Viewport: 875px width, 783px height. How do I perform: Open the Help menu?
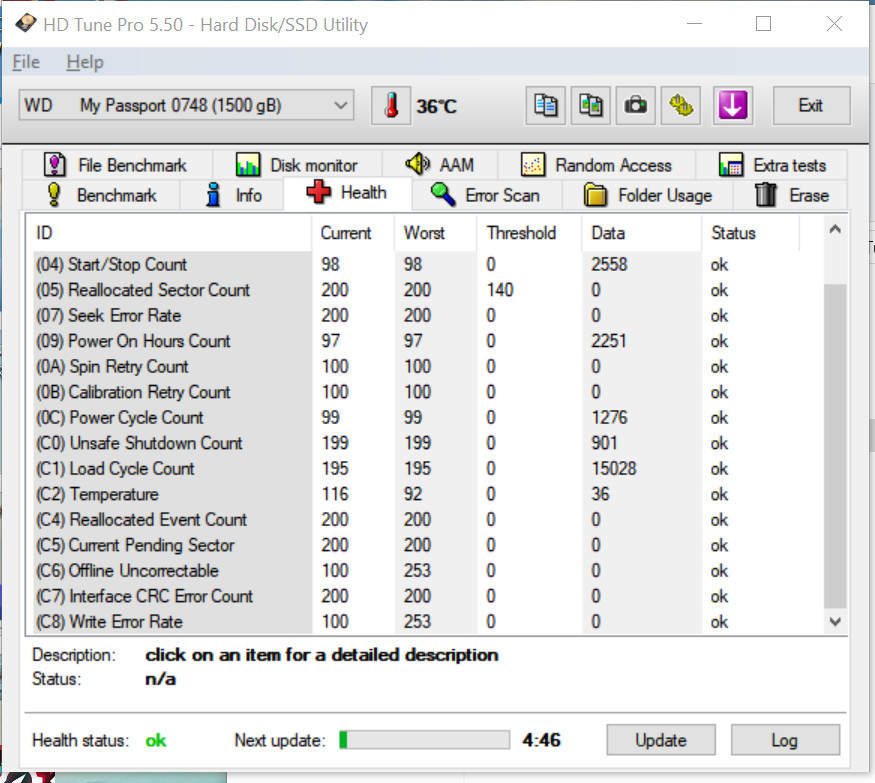tap(84, 62)
